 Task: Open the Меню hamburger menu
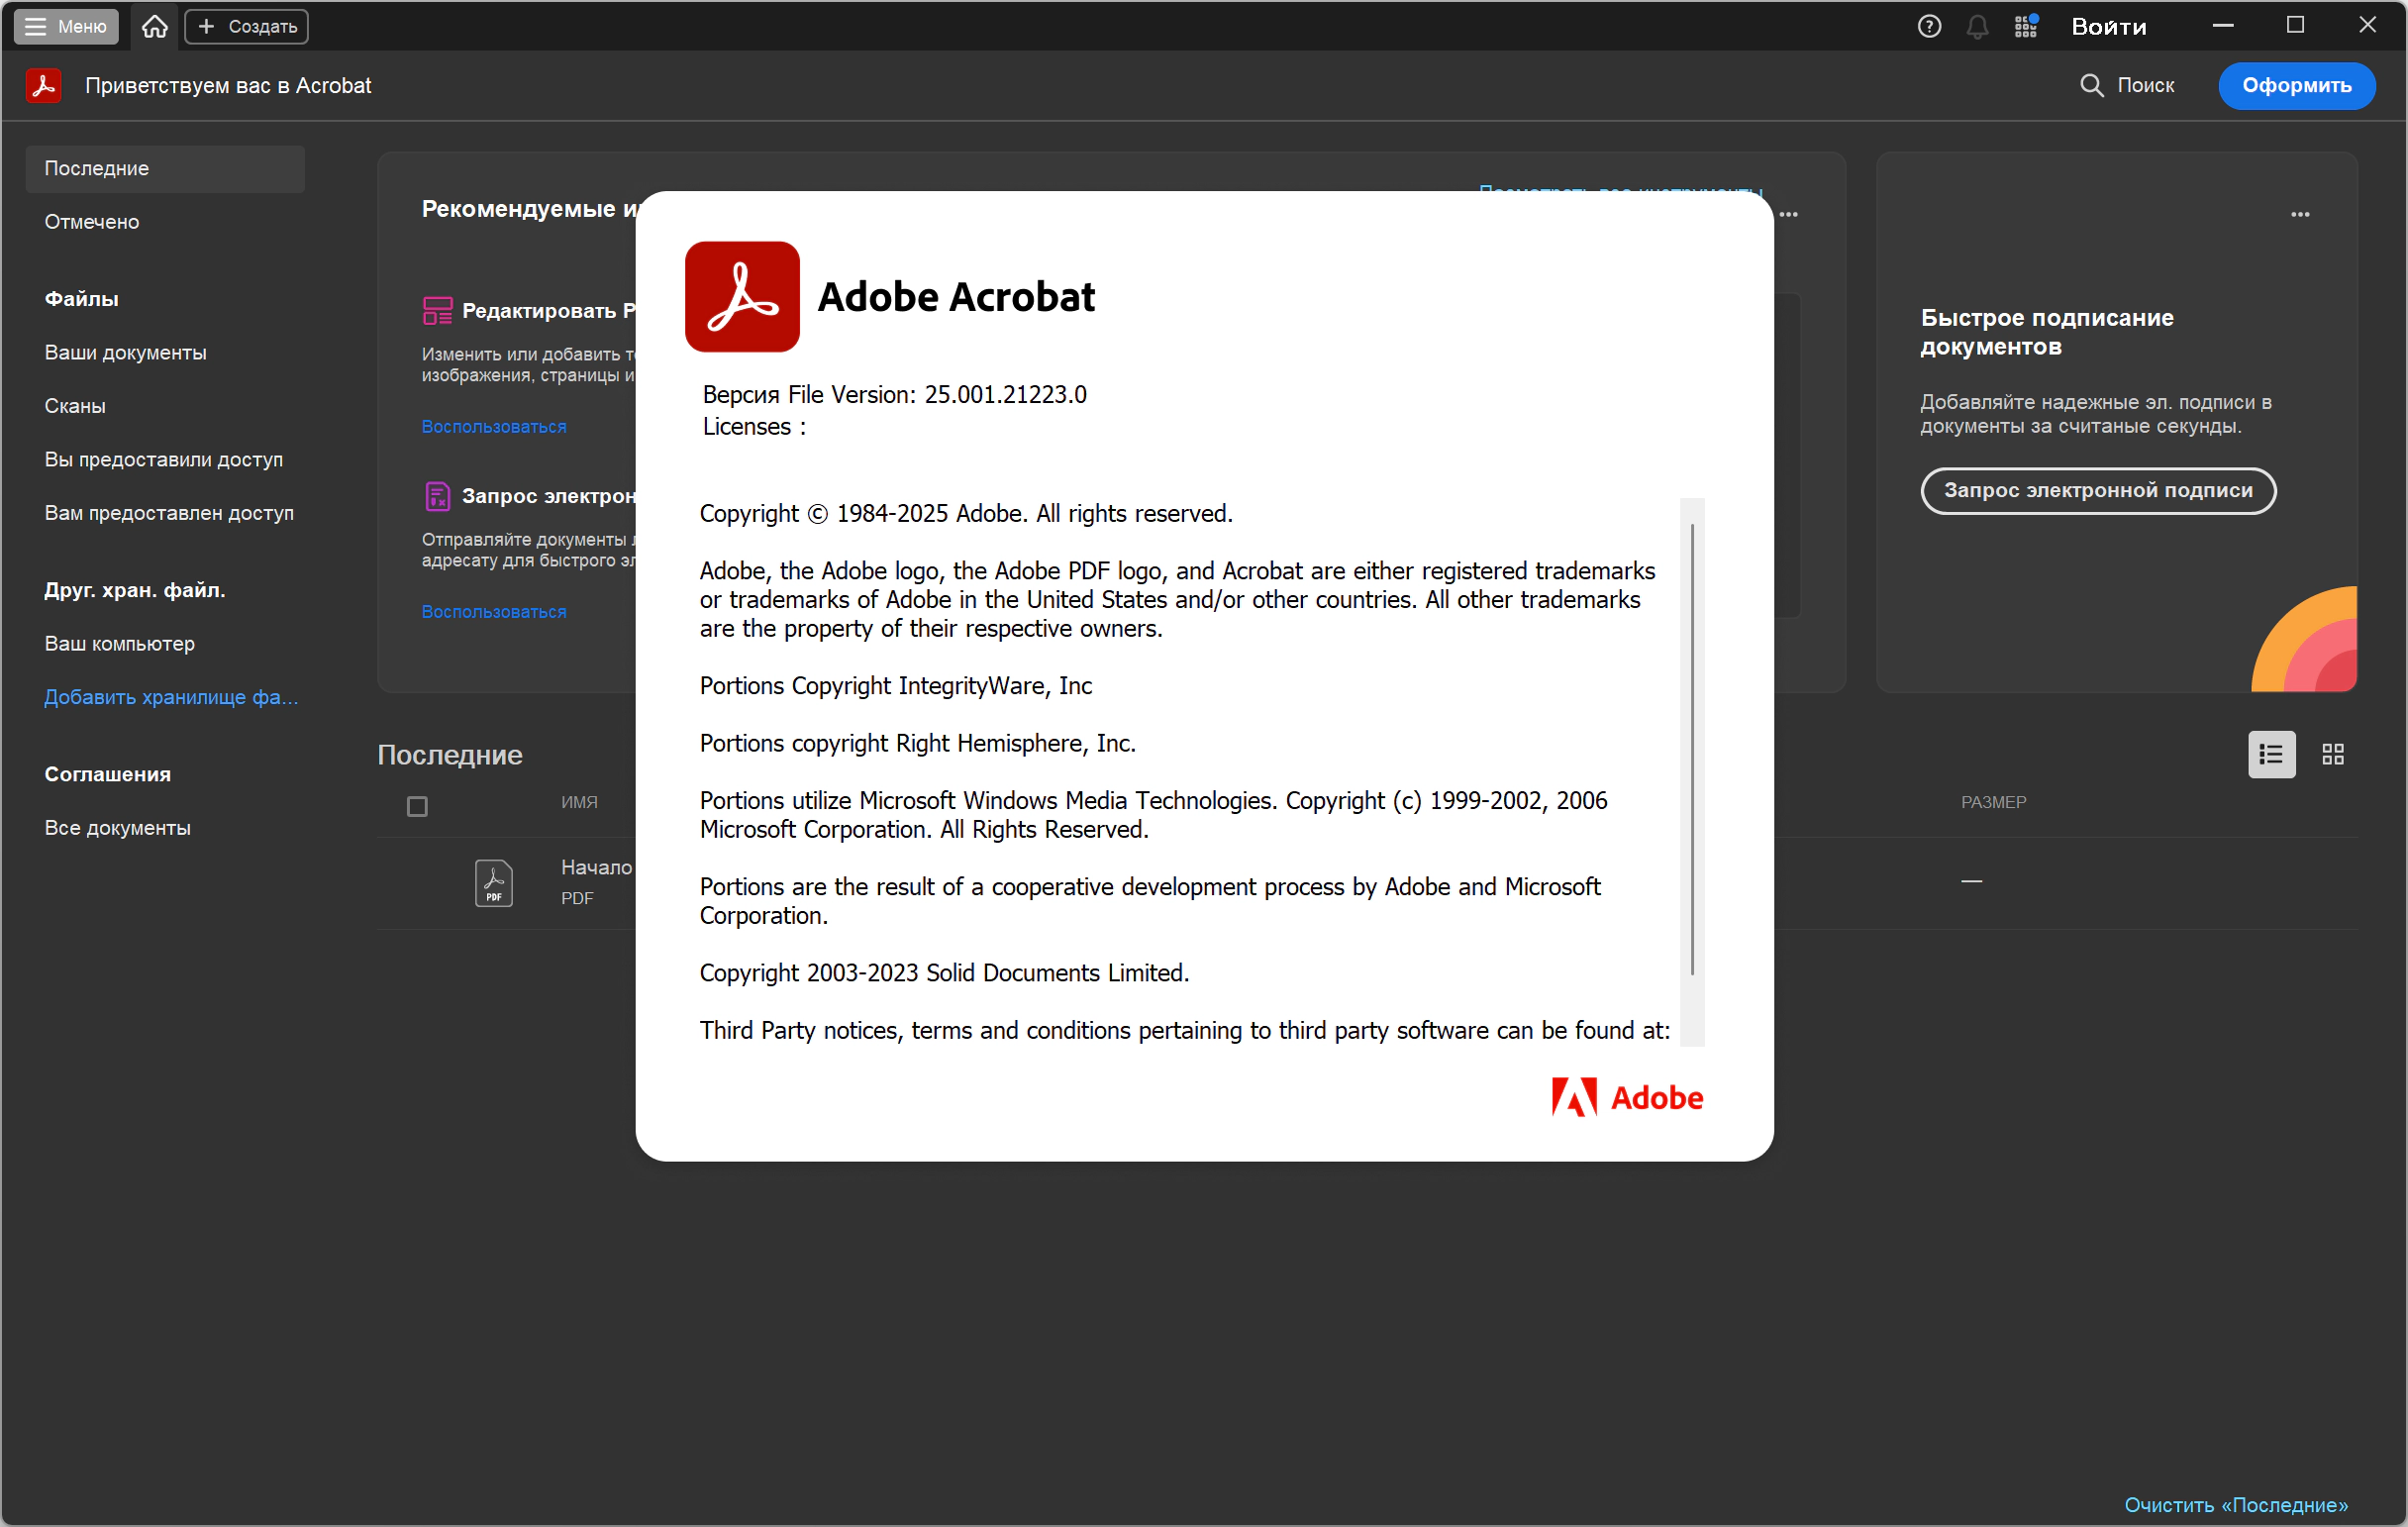tap(66, 26)
